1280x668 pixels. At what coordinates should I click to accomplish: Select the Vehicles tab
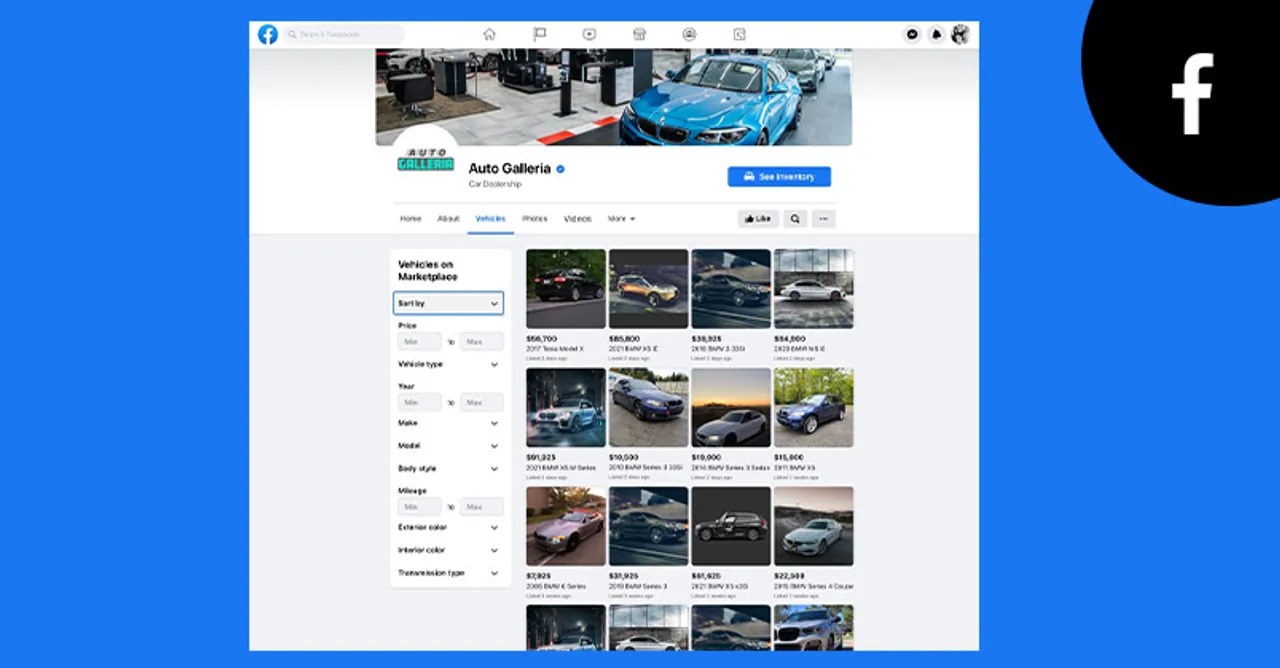click(490, 218)
